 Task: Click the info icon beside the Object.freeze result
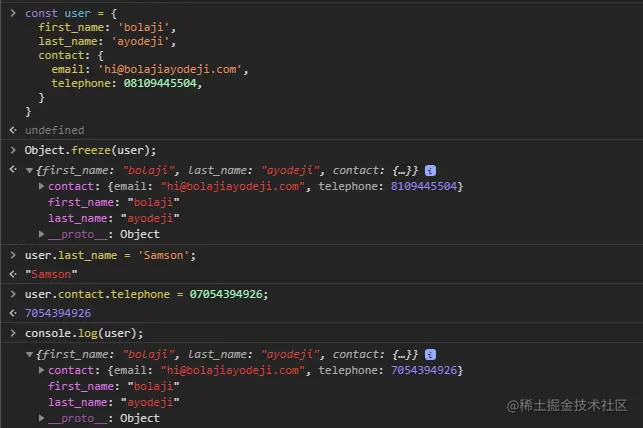430,171
